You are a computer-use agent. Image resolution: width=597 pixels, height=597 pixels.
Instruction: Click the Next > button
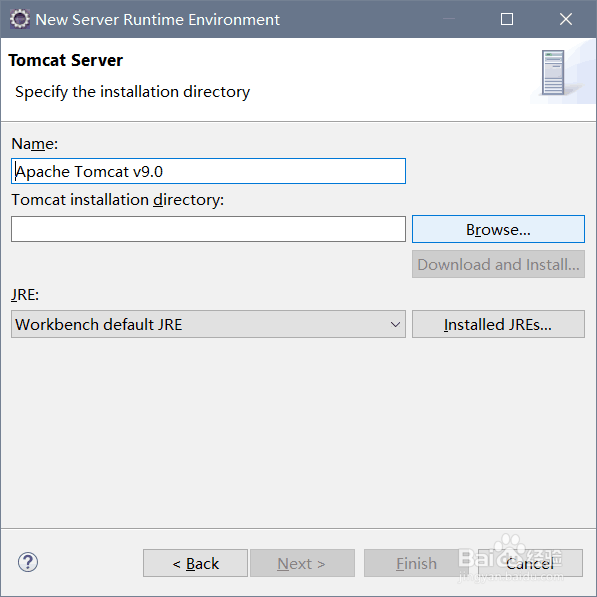click(302, 563)
